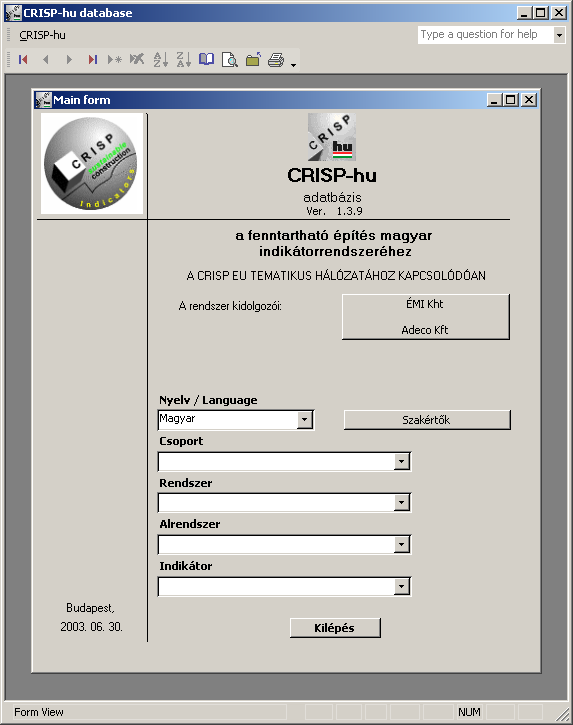Viewport: 573px width, 725px height.
Task: Click the Kilépés exit button
Action: [335, 628]
